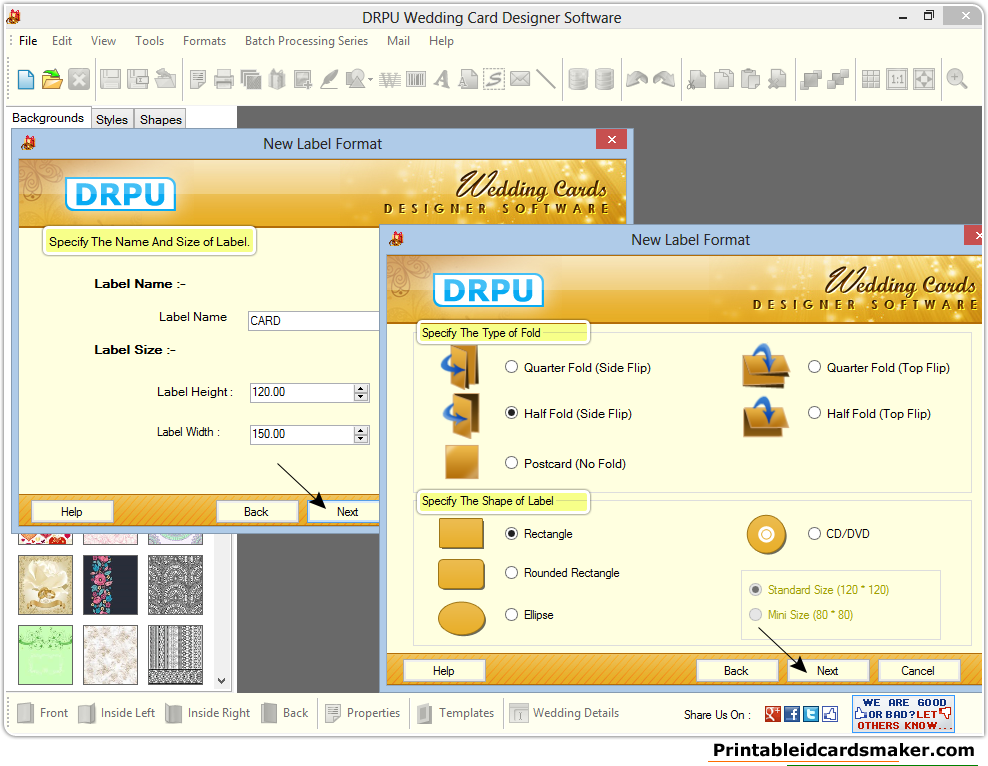Click Cancel in fold type dialog

918,671
